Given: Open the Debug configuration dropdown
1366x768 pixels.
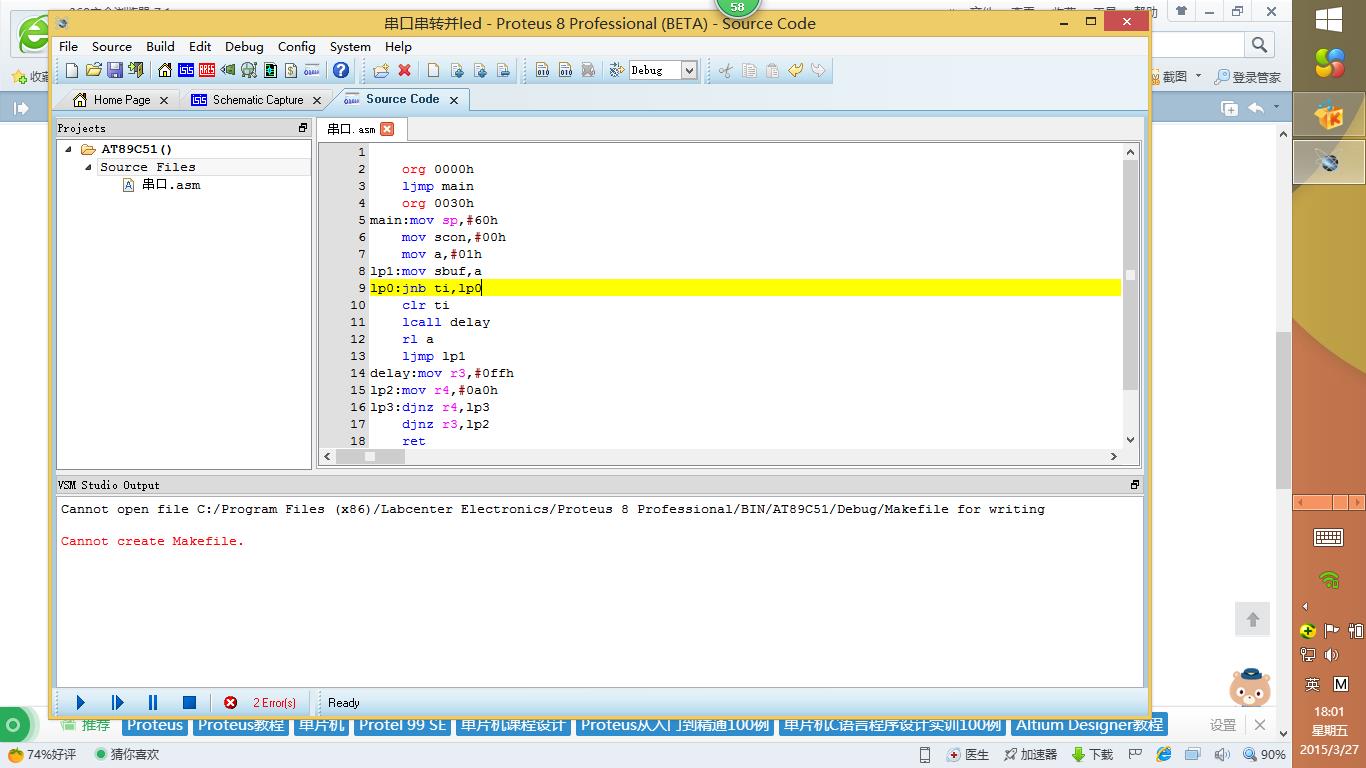Looking at the screenshot, I should pyautogui.click(x=689, y=70).
